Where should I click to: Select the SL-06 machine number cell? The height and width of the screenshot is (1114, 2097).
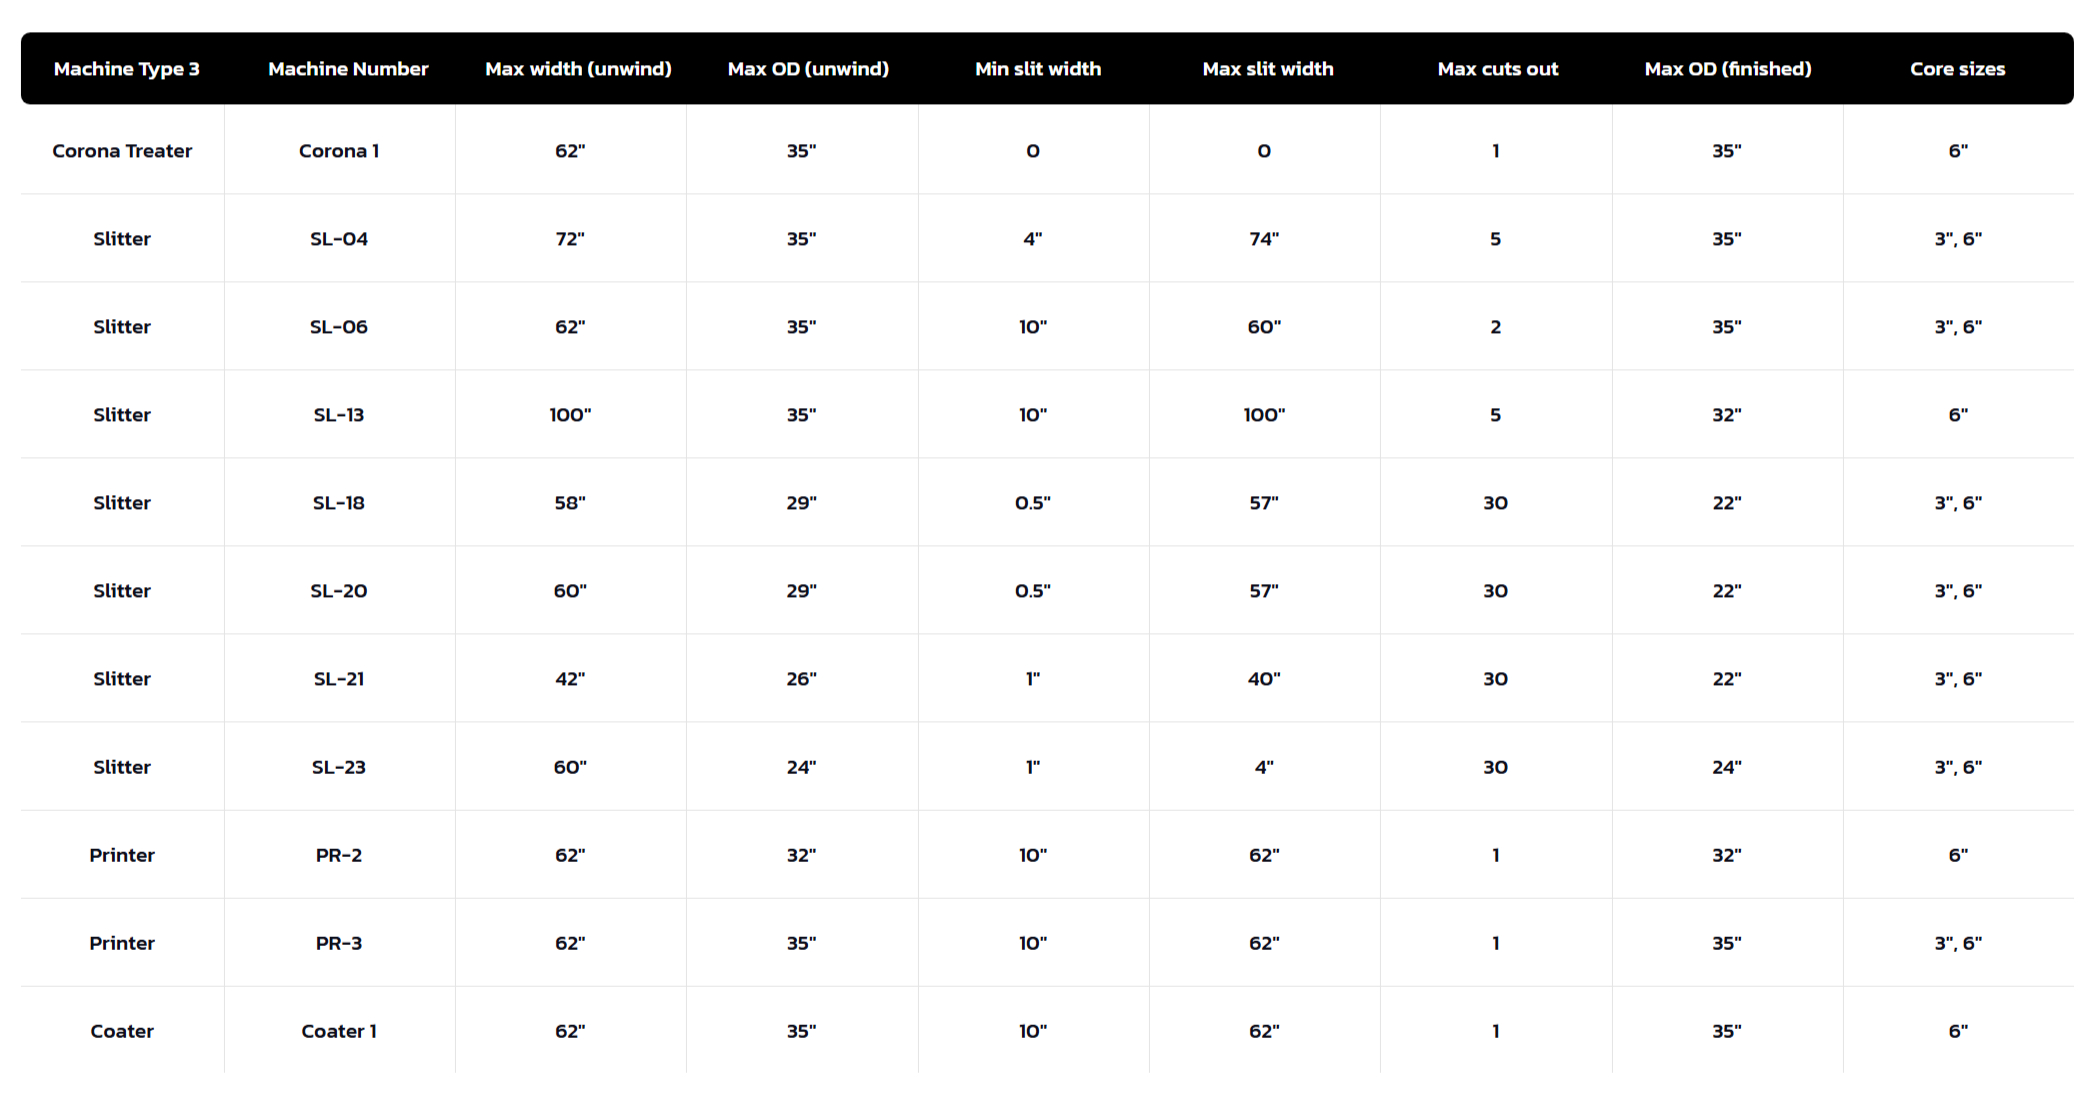point(339,327)
